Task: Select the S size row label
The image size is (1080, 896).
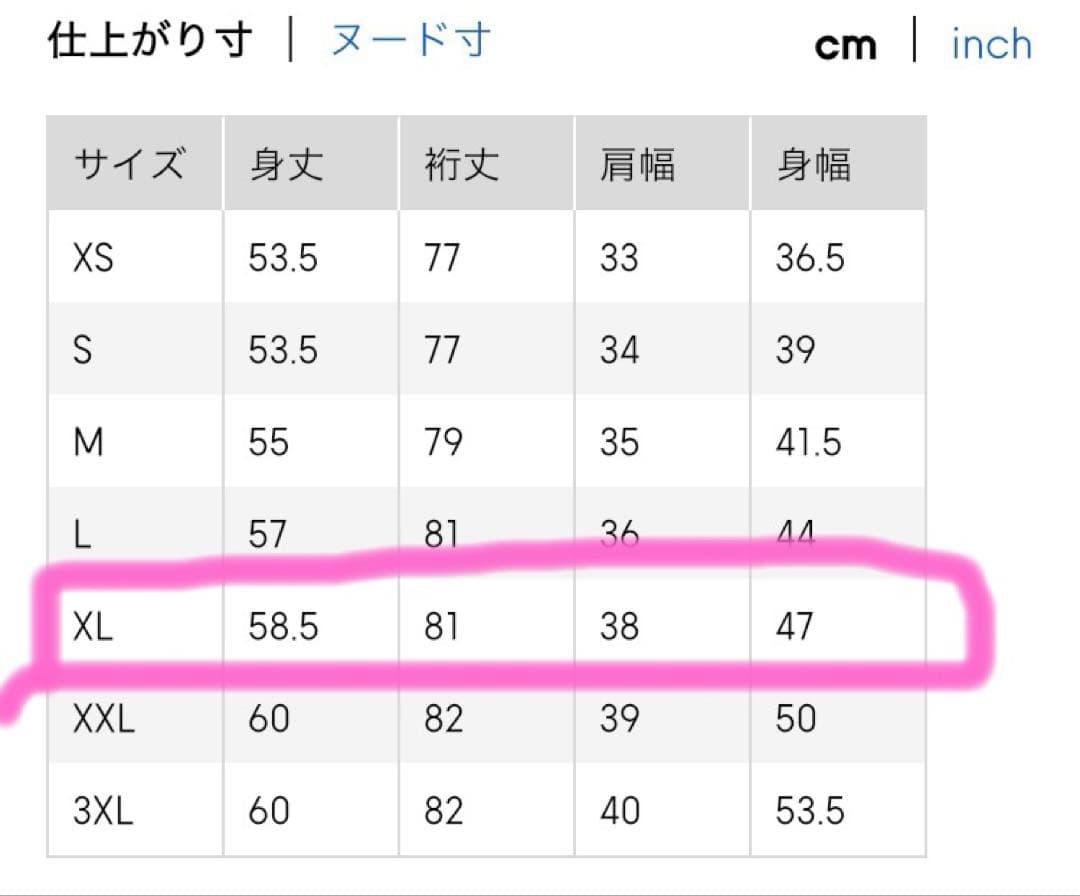Action: pos(83,350)
